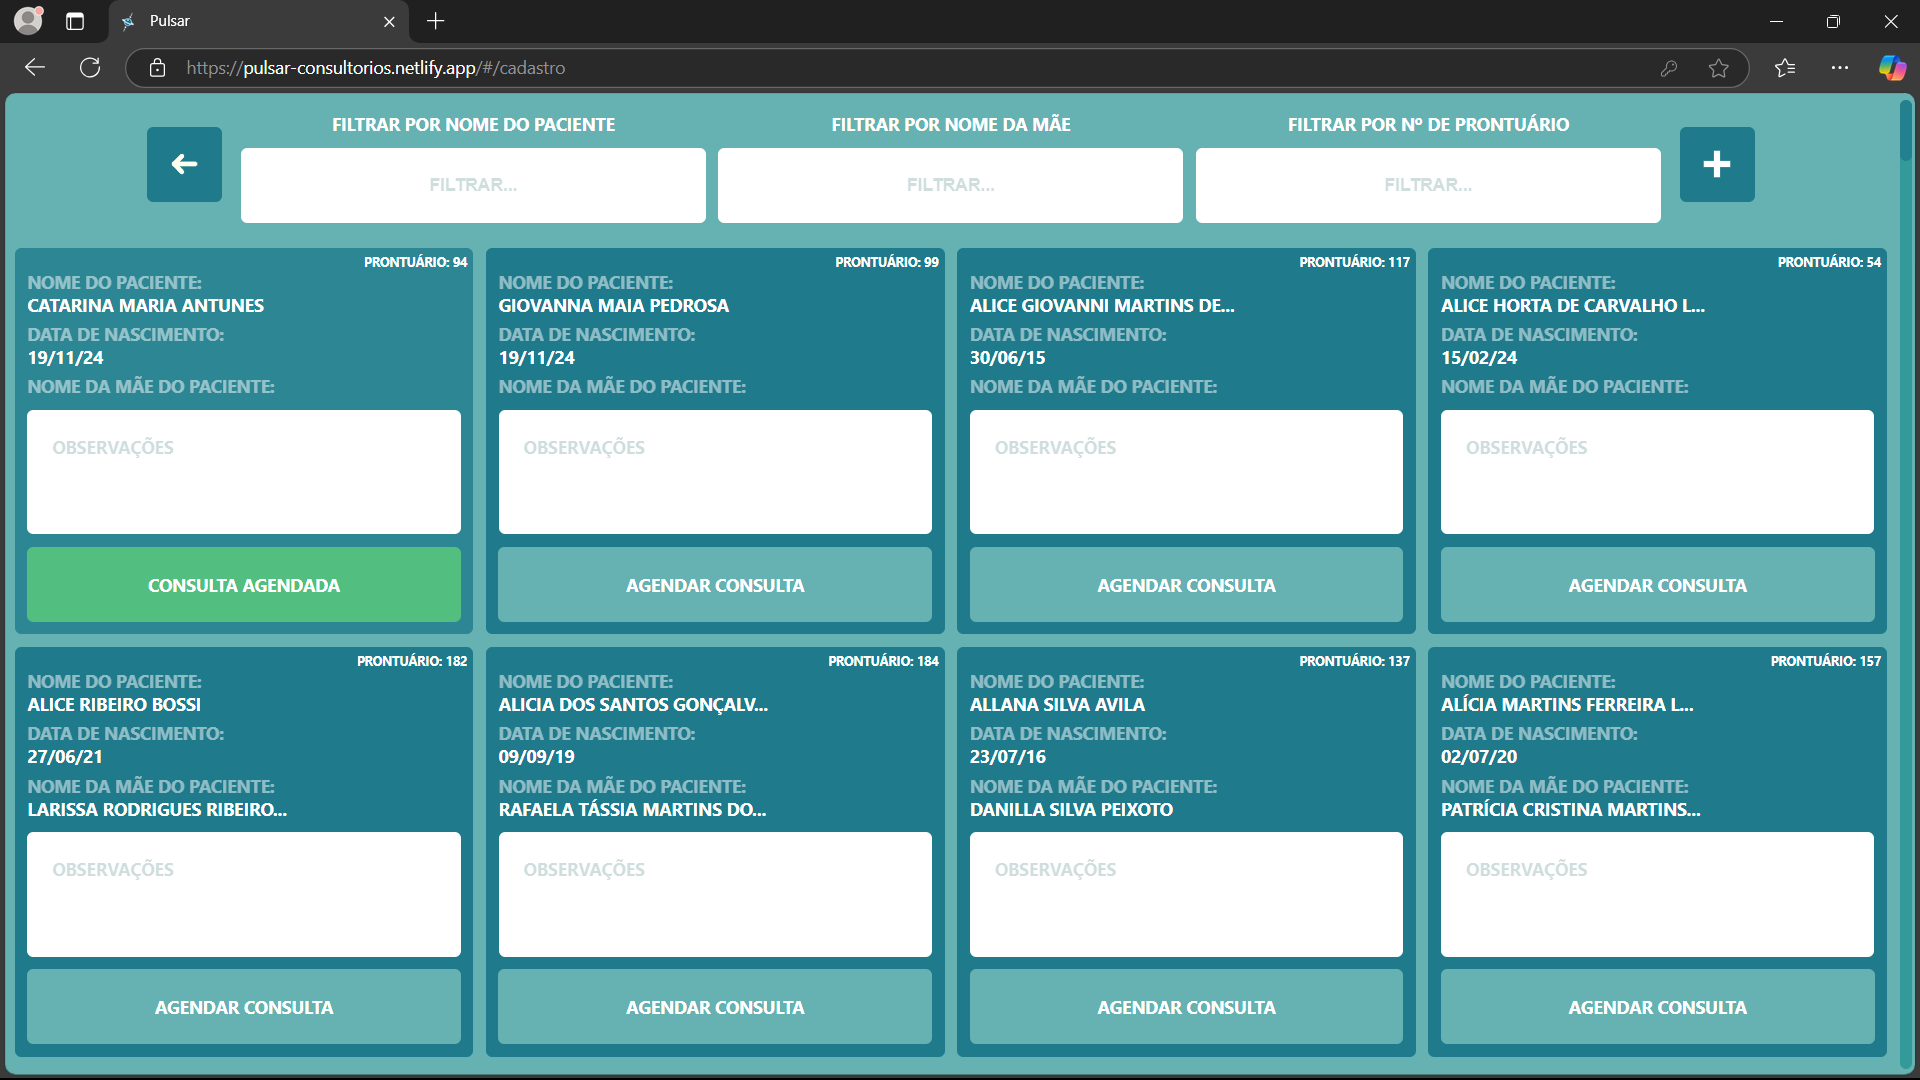Click the PRONTUÁRIO: 94 label
1920x1080 pixels.
tap(415, 262)
